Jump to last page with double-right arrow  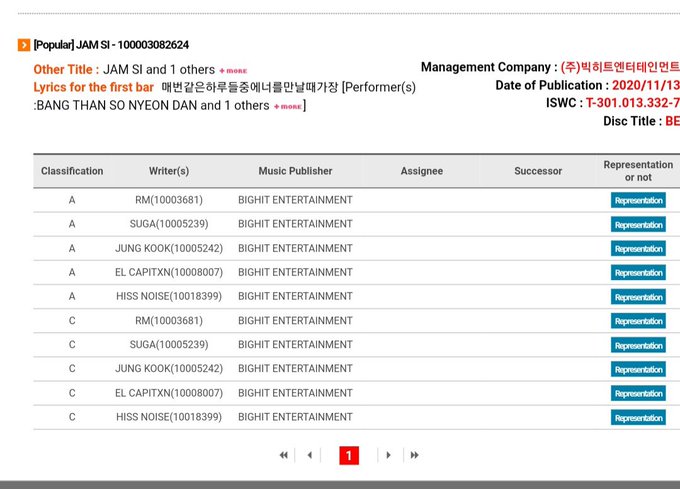pos(415,455)
